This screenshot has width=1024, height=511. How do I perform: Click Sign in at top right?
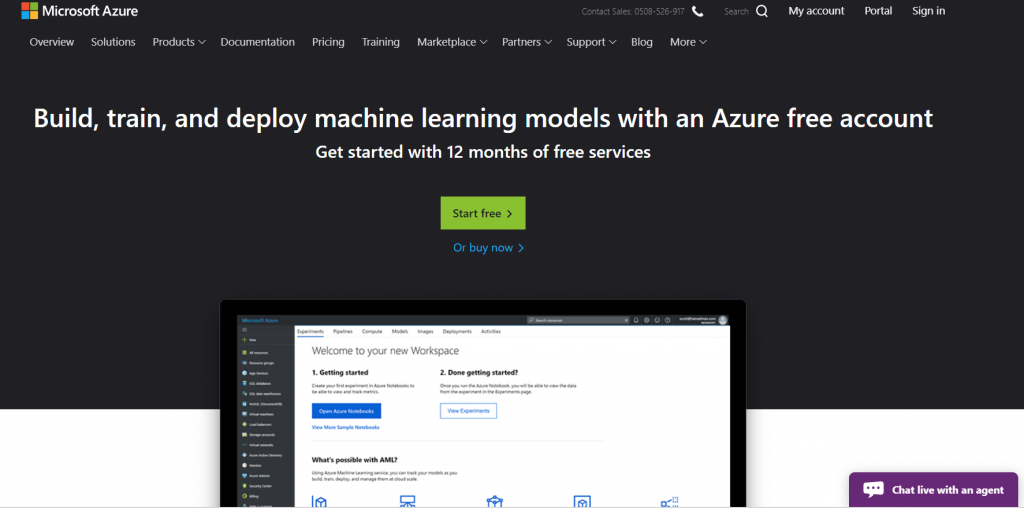[928, 11]
